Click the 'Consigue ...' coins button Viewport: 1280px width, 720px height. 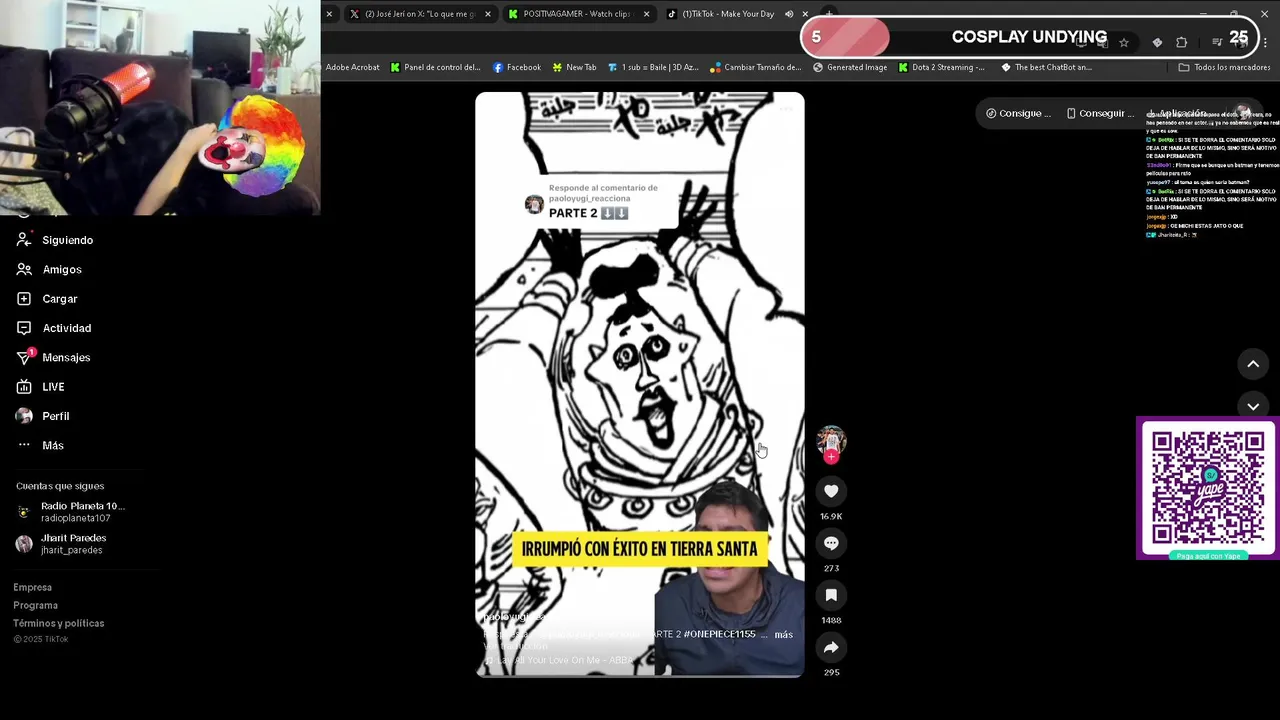(x=1018, y=113)
